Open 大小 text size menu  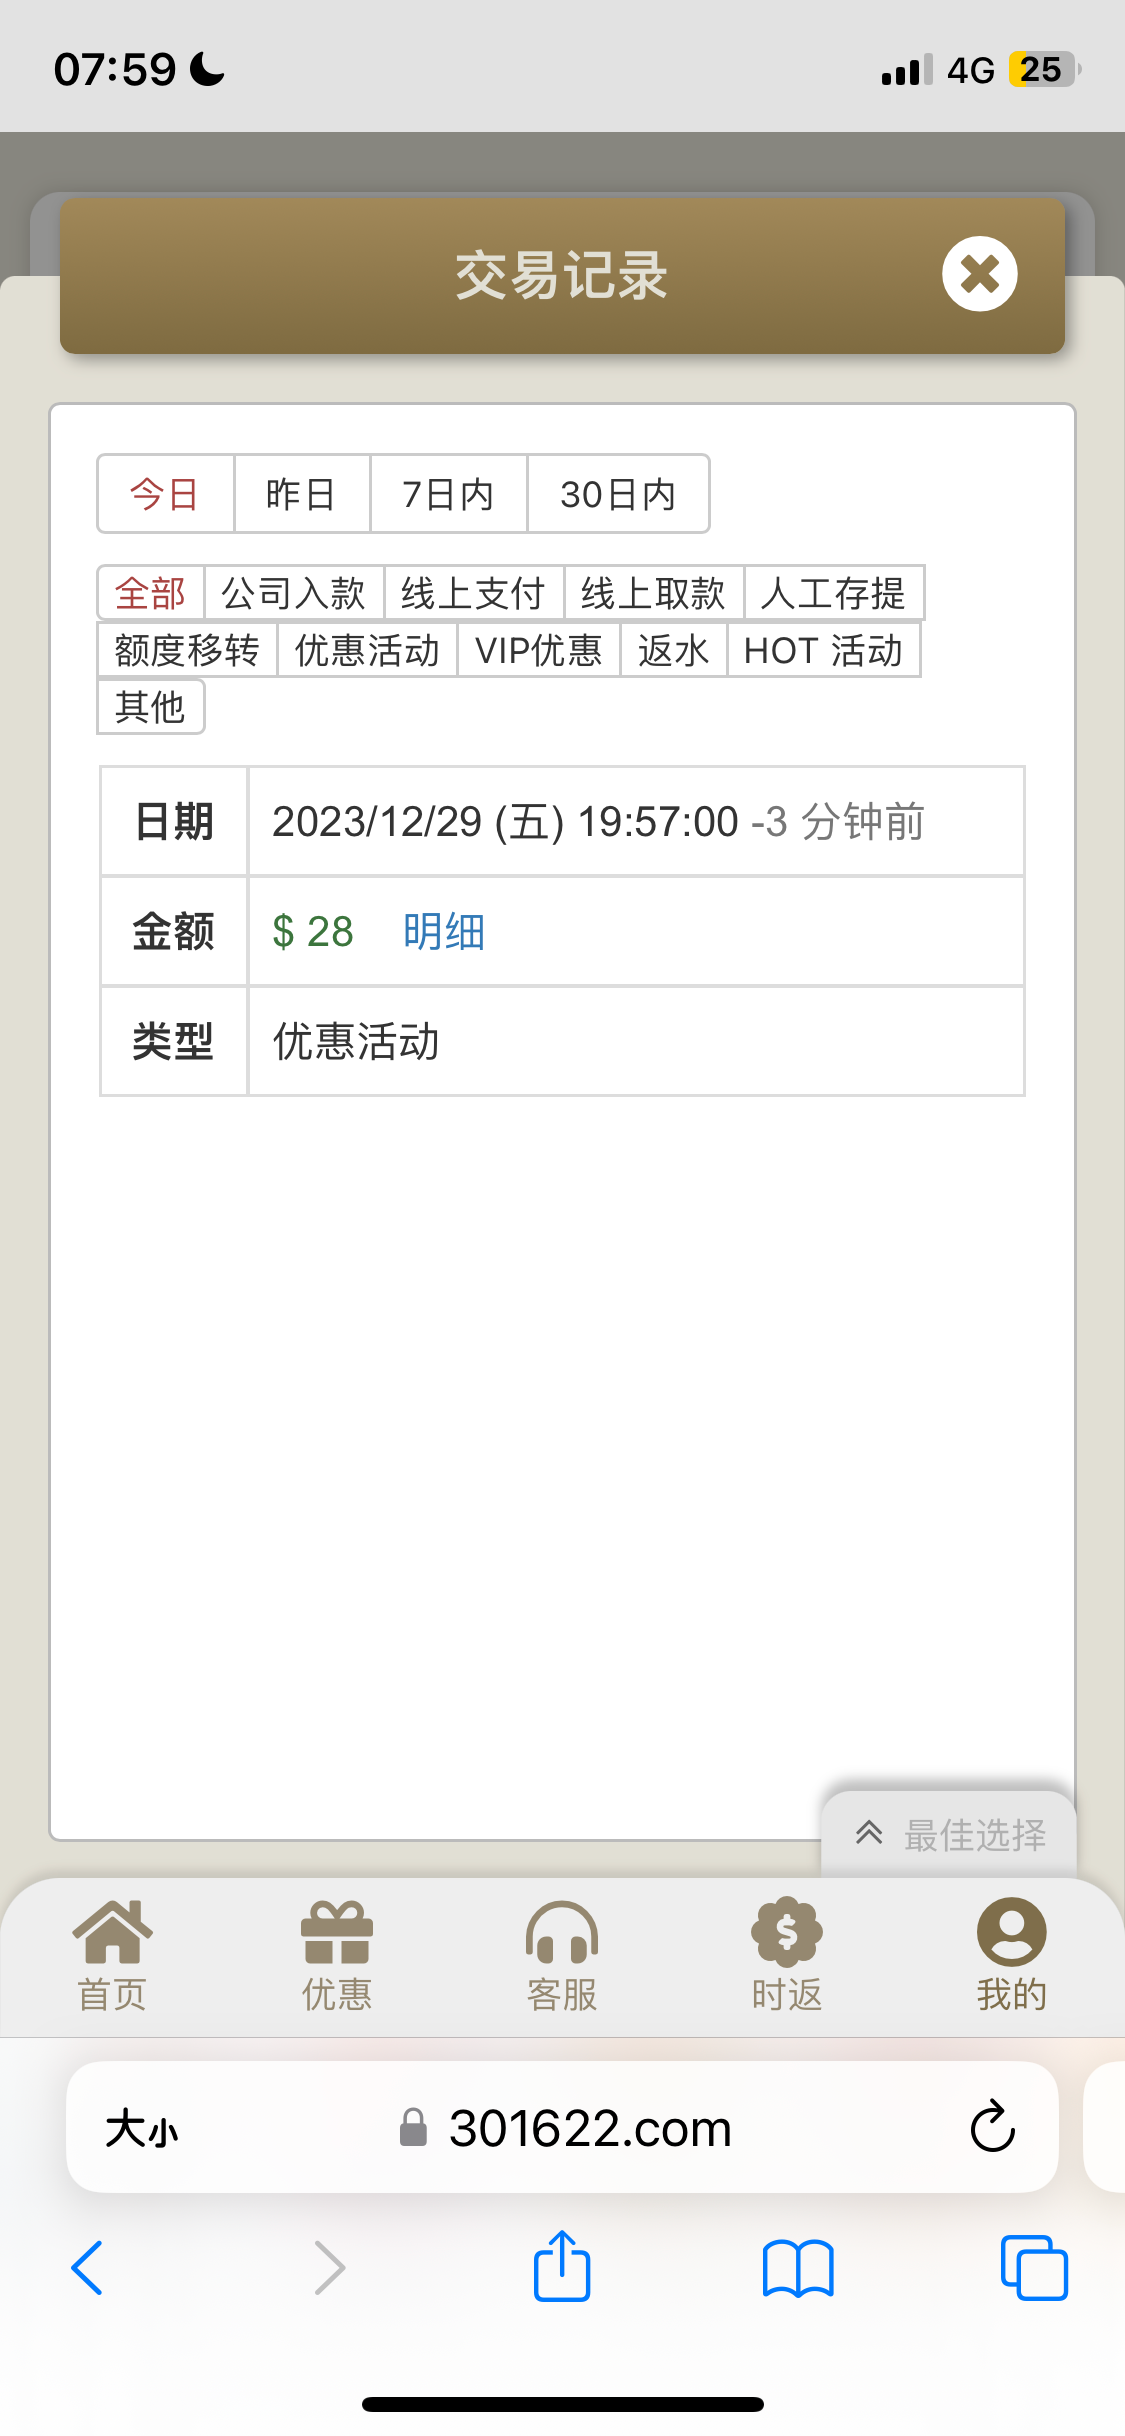pyautogui.click(x=142, y=2128)
